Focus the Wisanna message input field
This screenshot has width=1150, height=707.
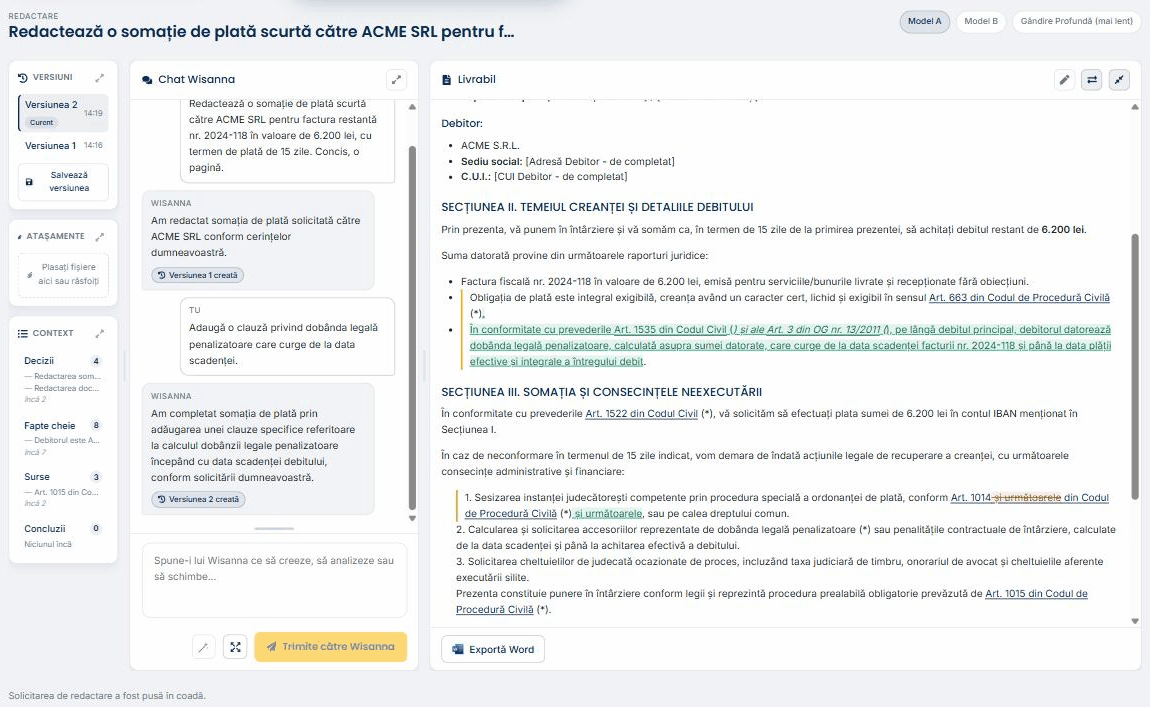pyautogui.click(x=274, y=580)
